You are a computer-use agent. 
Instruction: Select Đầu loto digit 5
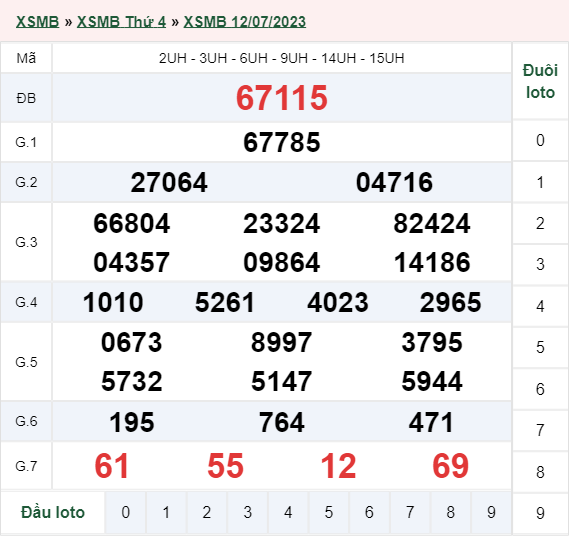click(x=329, y=512)
